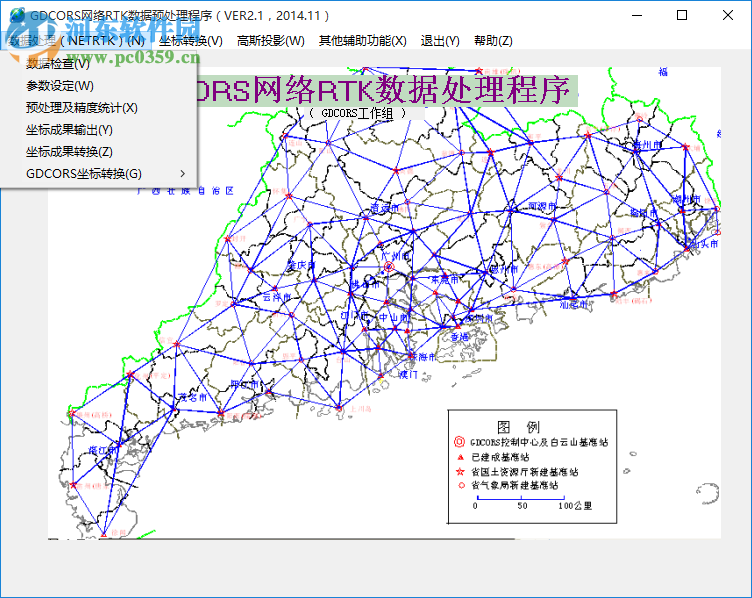
Task: Click the 湛江市 label on the map
Action: [103, 450]
